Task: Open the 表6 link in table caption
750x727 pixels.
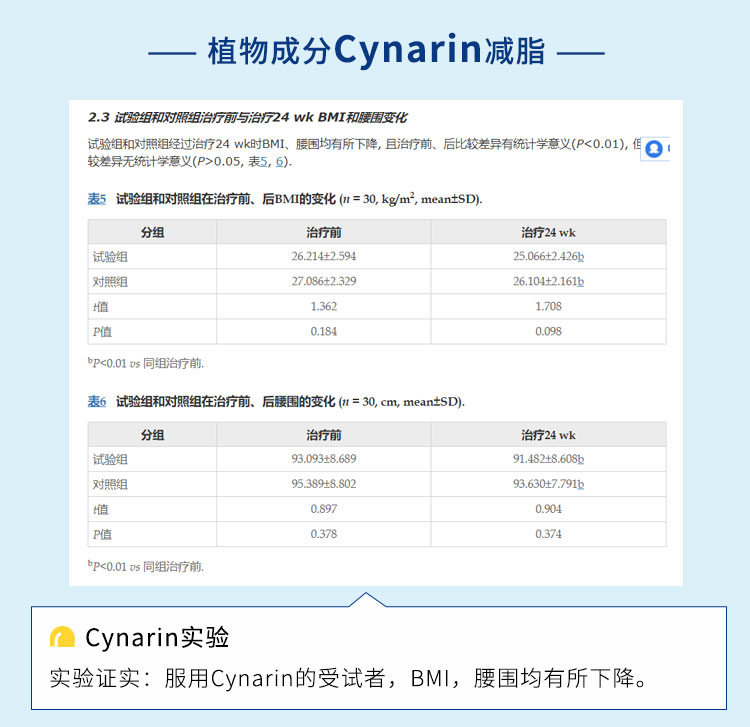Action: pyautogui.click(x=97, y=401)
